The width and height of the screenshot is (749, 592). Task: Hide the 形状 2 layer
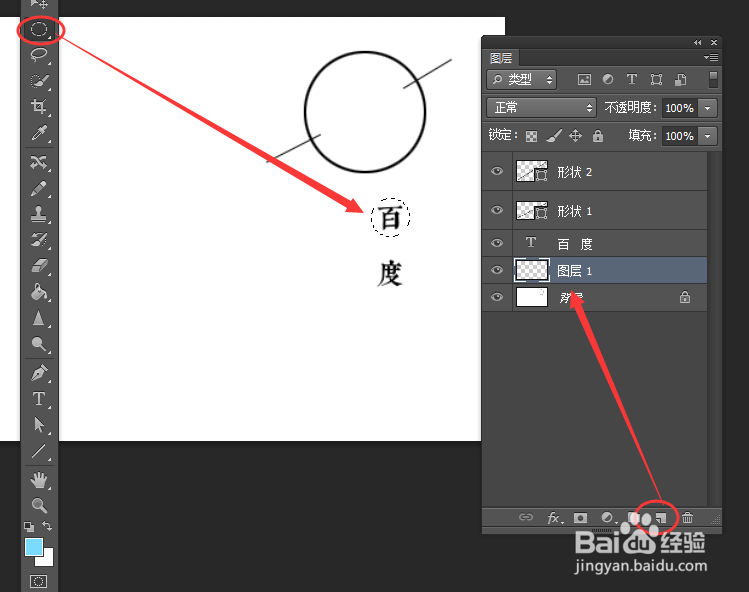[x=497, y=171]
